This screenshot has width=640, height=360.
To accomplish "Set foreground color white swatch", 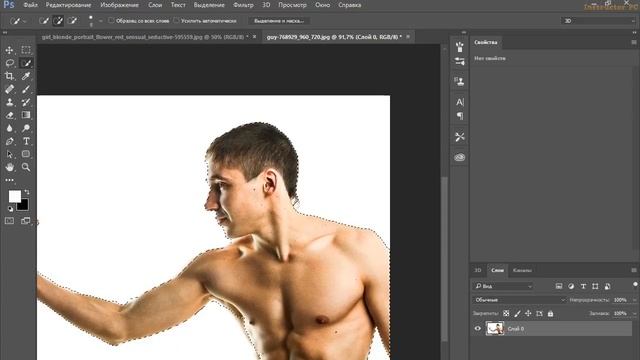I will pos(14,196).
